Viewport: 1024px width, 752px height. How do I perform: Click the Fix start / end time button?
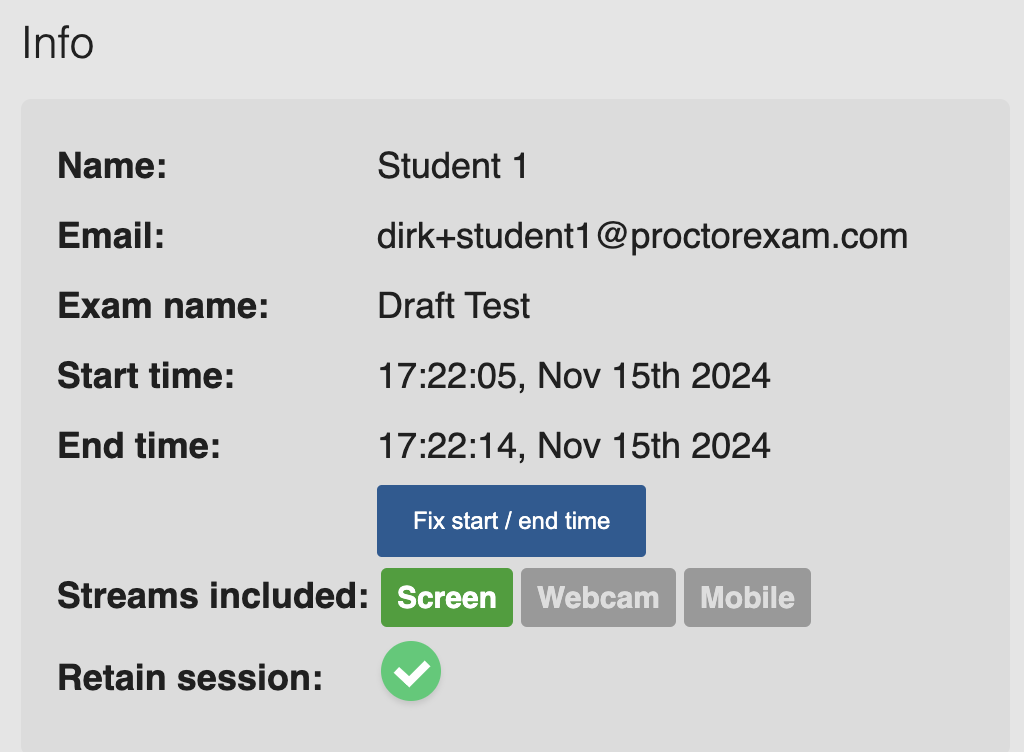(x=511, y=521)
